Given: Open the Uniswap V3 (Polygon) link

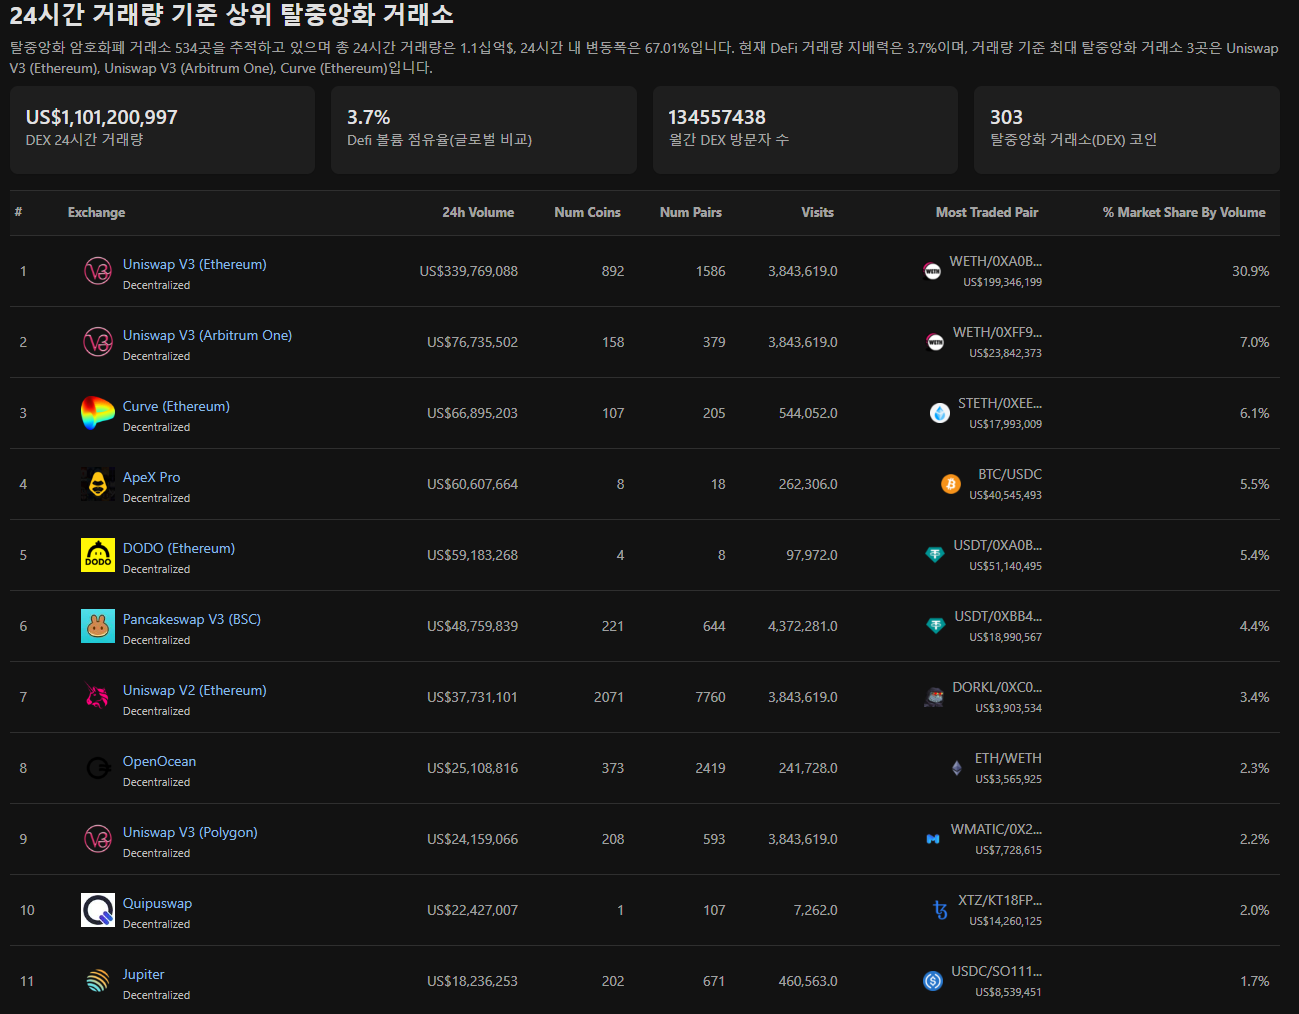Looking at the screenshot, I should (x=190, y=832).
